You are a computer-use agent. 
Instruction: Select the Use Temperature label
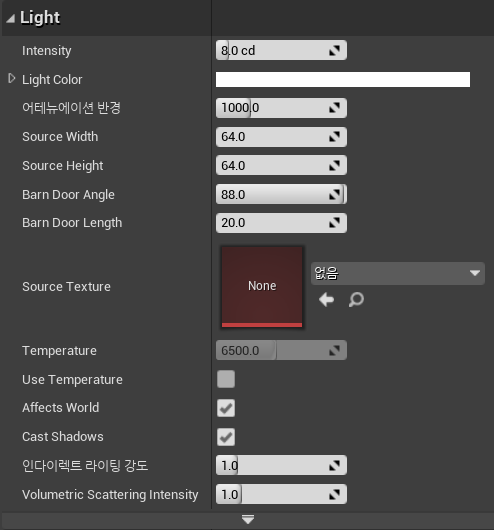tap(72, 380)
